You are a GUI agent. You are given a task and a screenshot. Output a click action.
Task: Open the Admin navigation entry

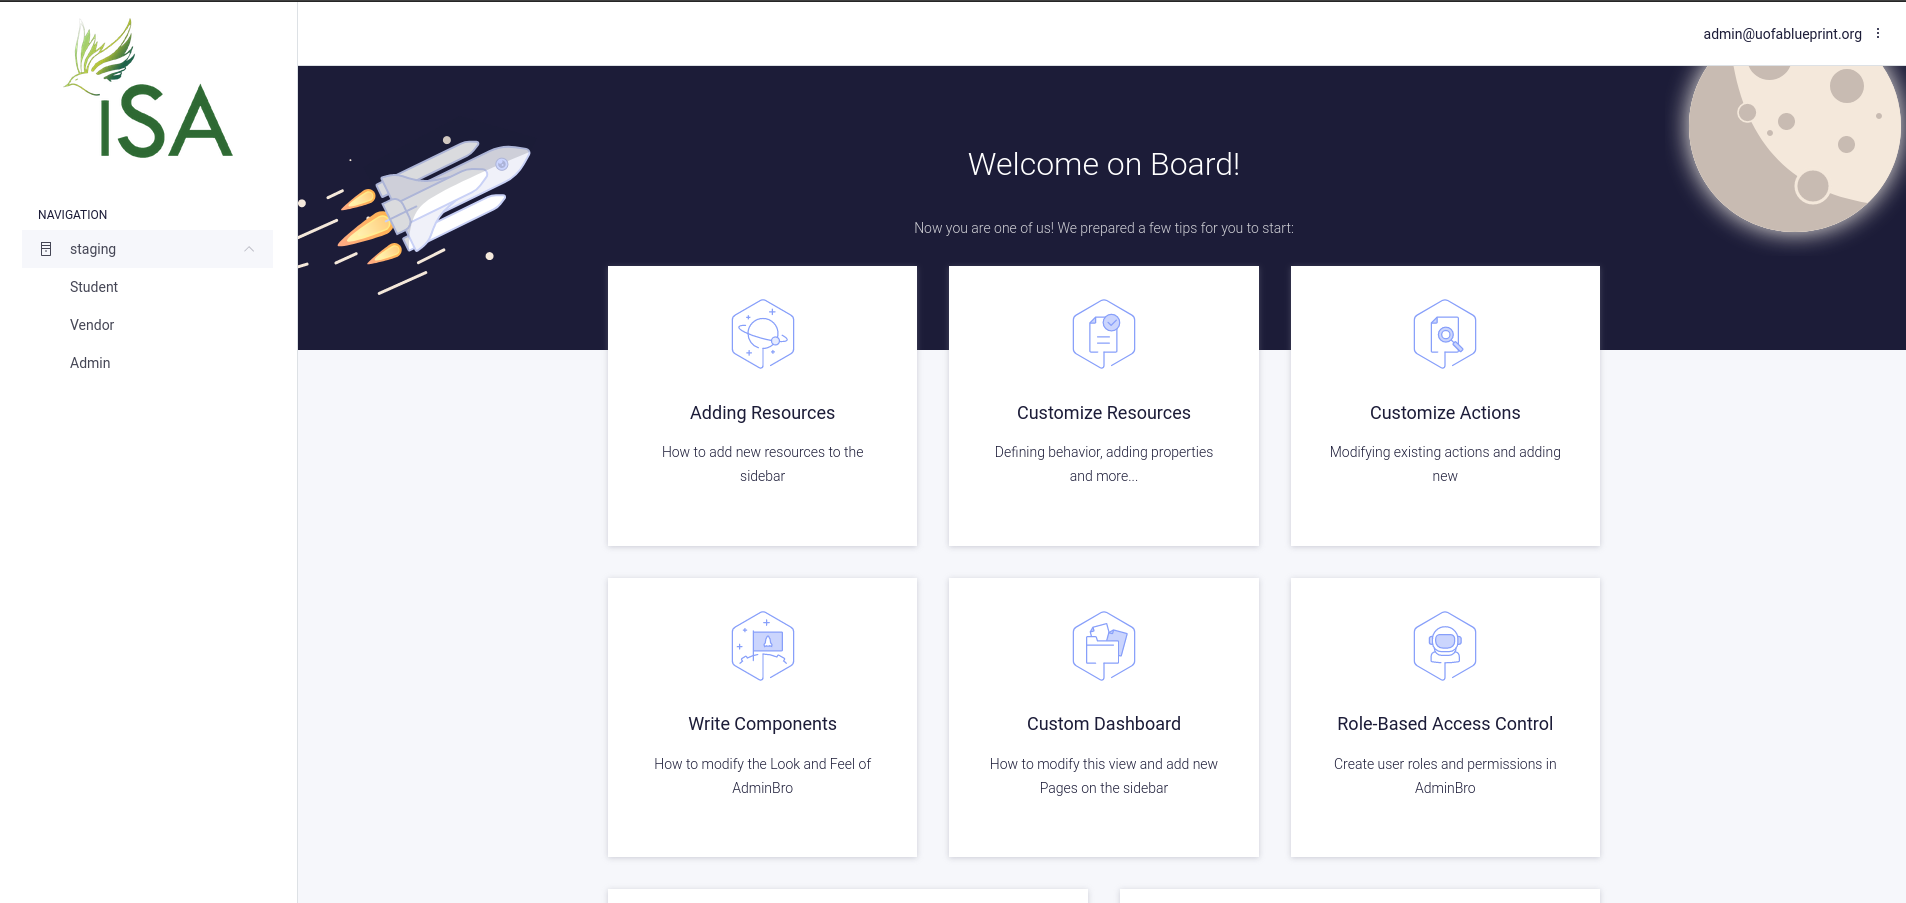coord(89,362)
